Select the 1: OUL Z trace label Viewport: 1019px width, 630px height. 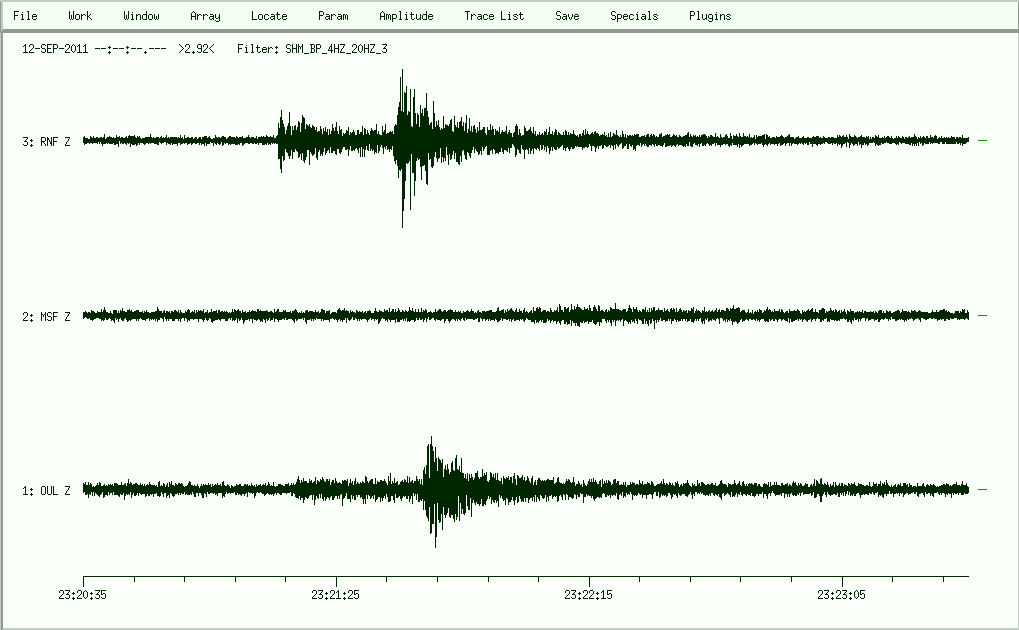click(46, 491)
